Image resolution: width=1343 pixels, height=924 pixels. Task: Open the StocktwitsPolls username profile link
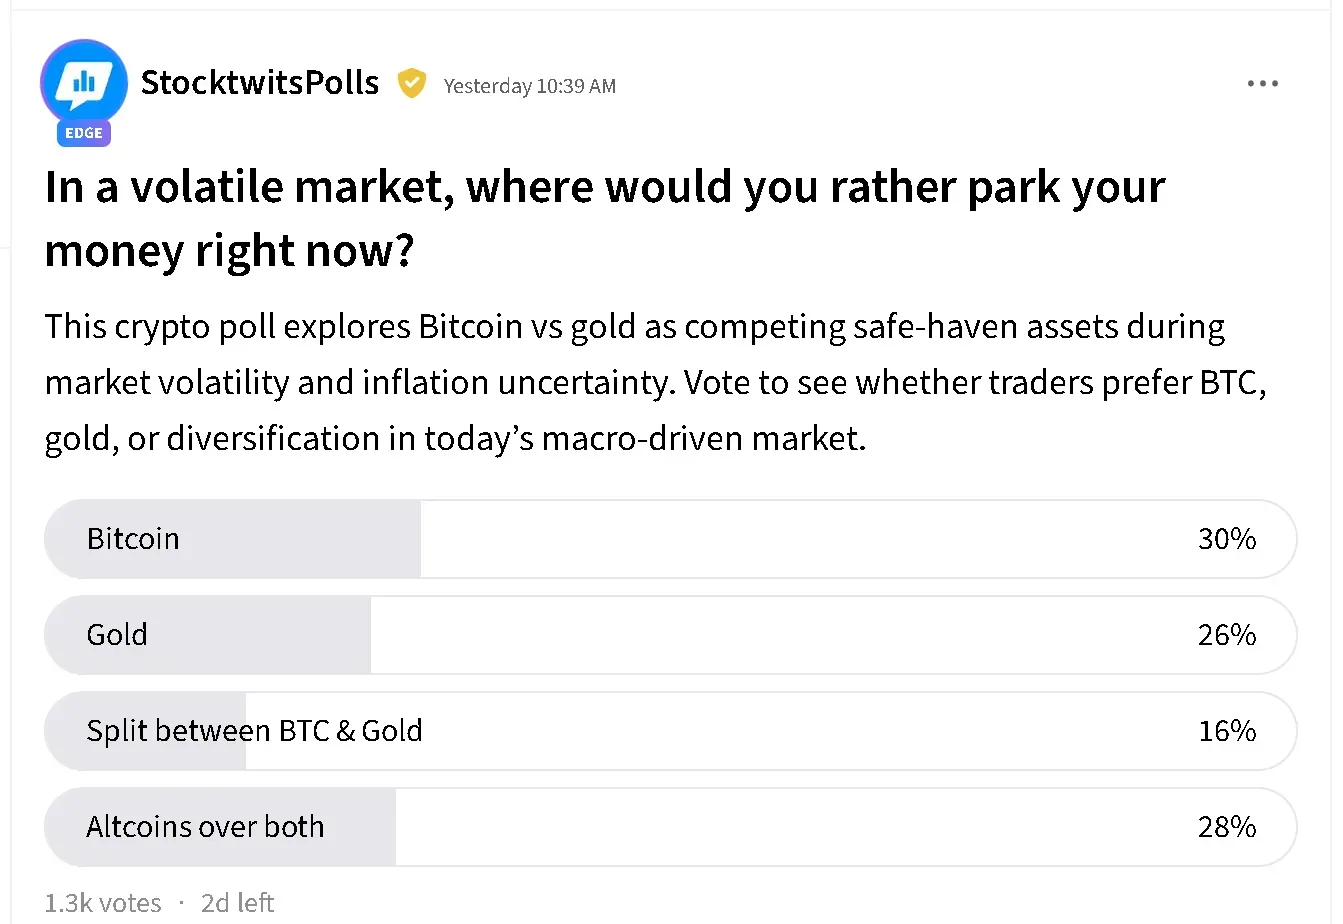click(x=260, y=83)
